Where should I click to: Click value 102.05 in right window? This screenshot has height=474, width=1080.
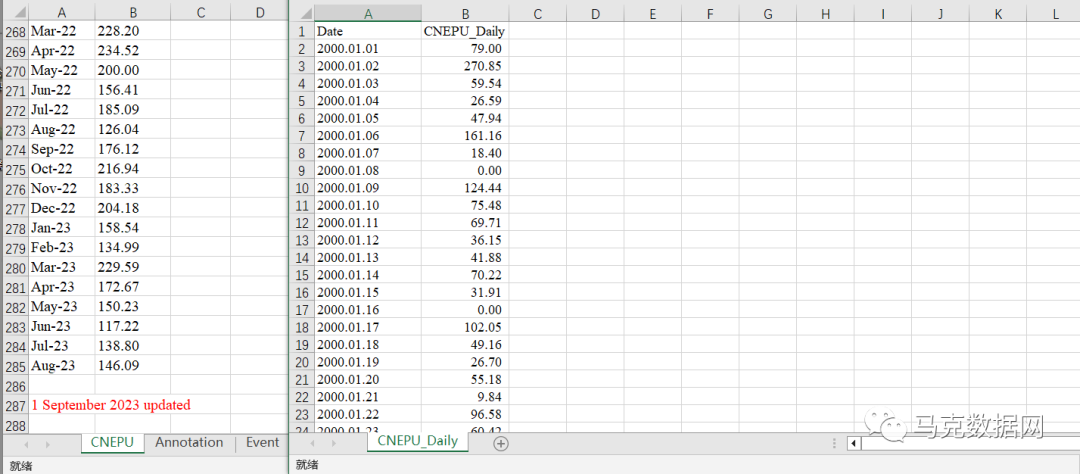click(x=466, y=327)
